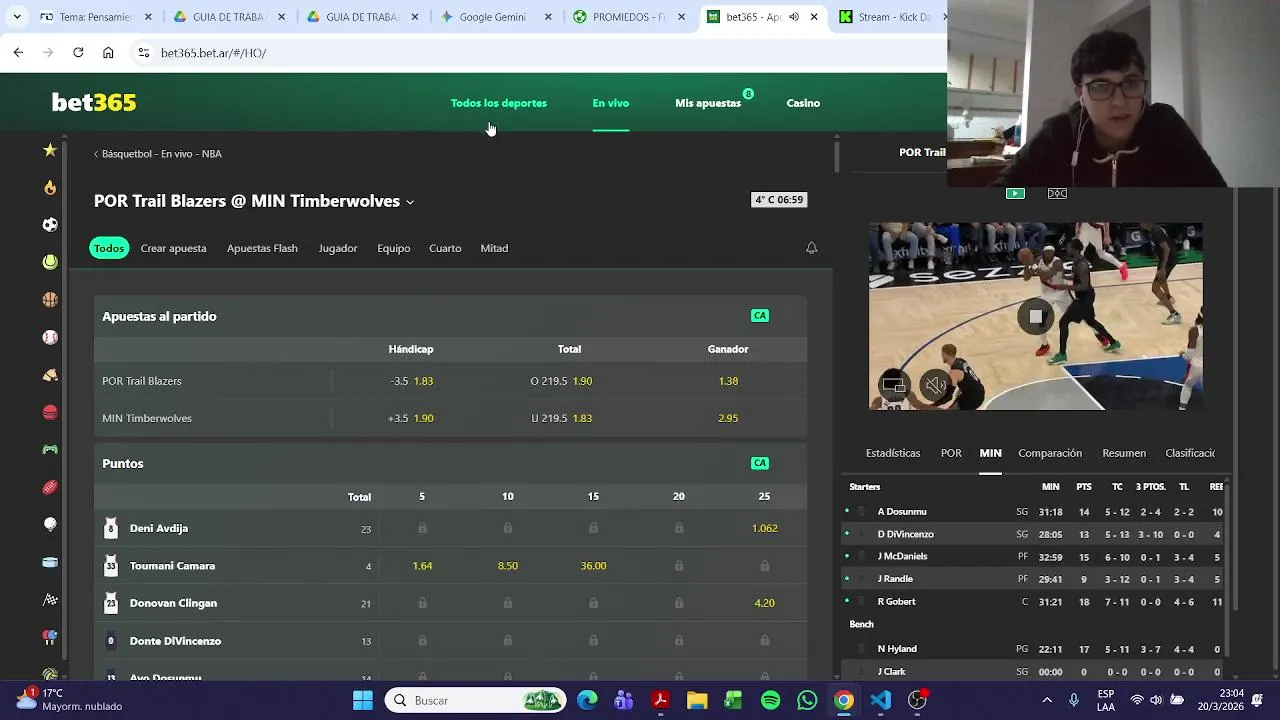
Task: Go to browser home page
Action: (108, 53)
